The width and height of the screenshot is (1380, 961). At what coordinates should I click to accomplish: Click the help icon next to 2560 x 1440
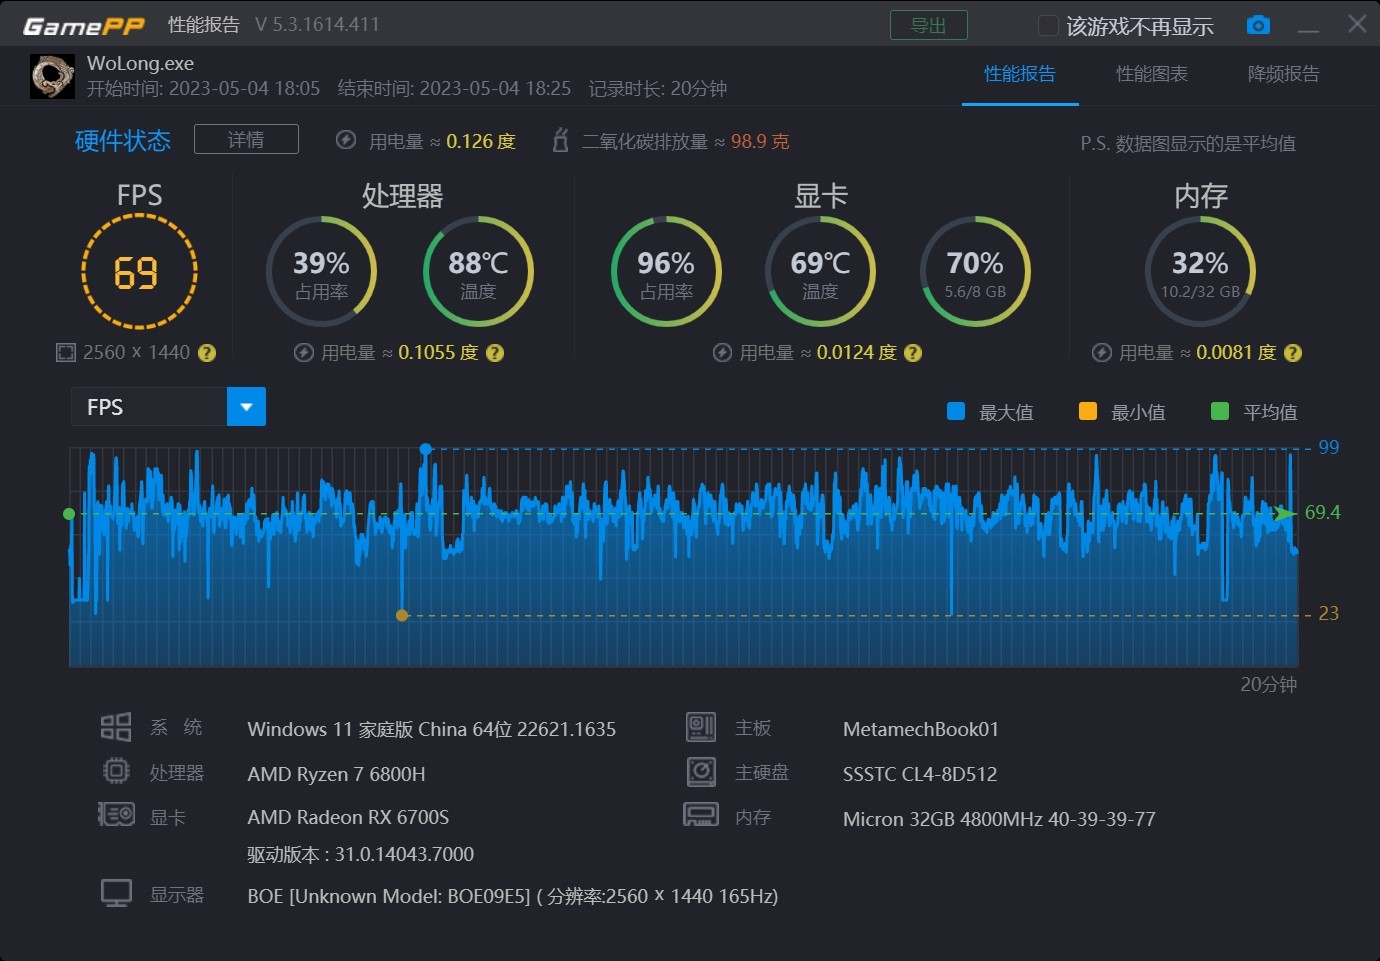click(207, 353)
